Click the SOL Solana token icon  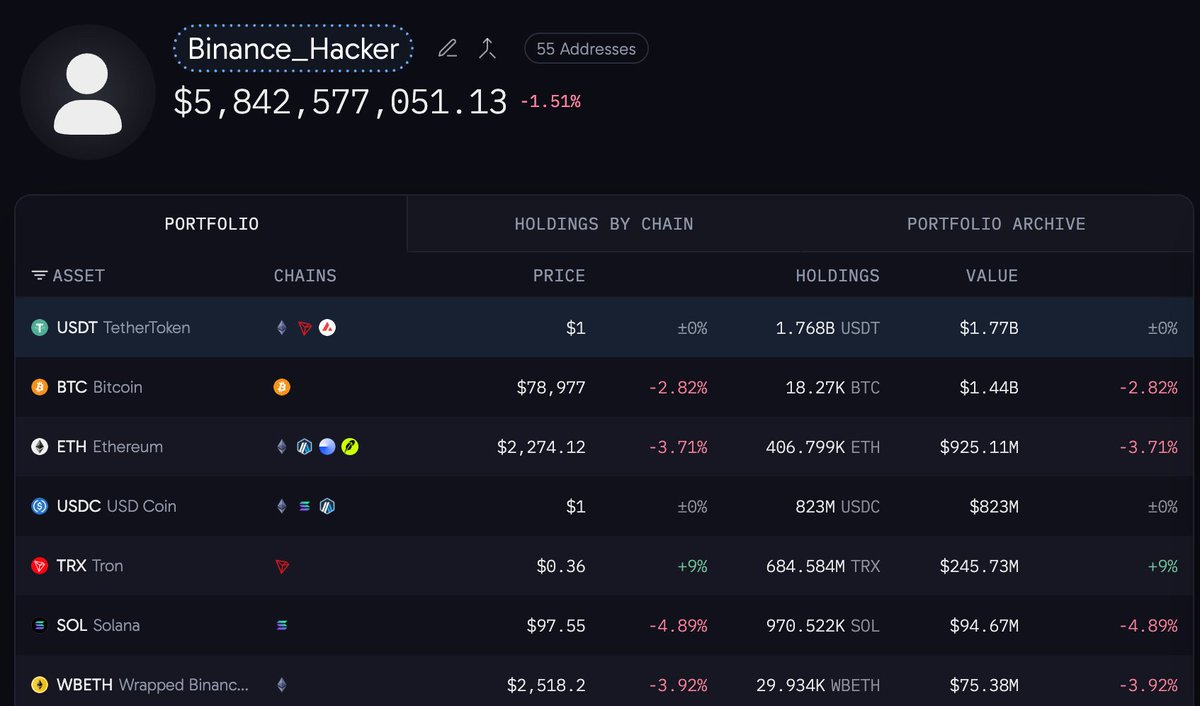(x=40, y=625)
